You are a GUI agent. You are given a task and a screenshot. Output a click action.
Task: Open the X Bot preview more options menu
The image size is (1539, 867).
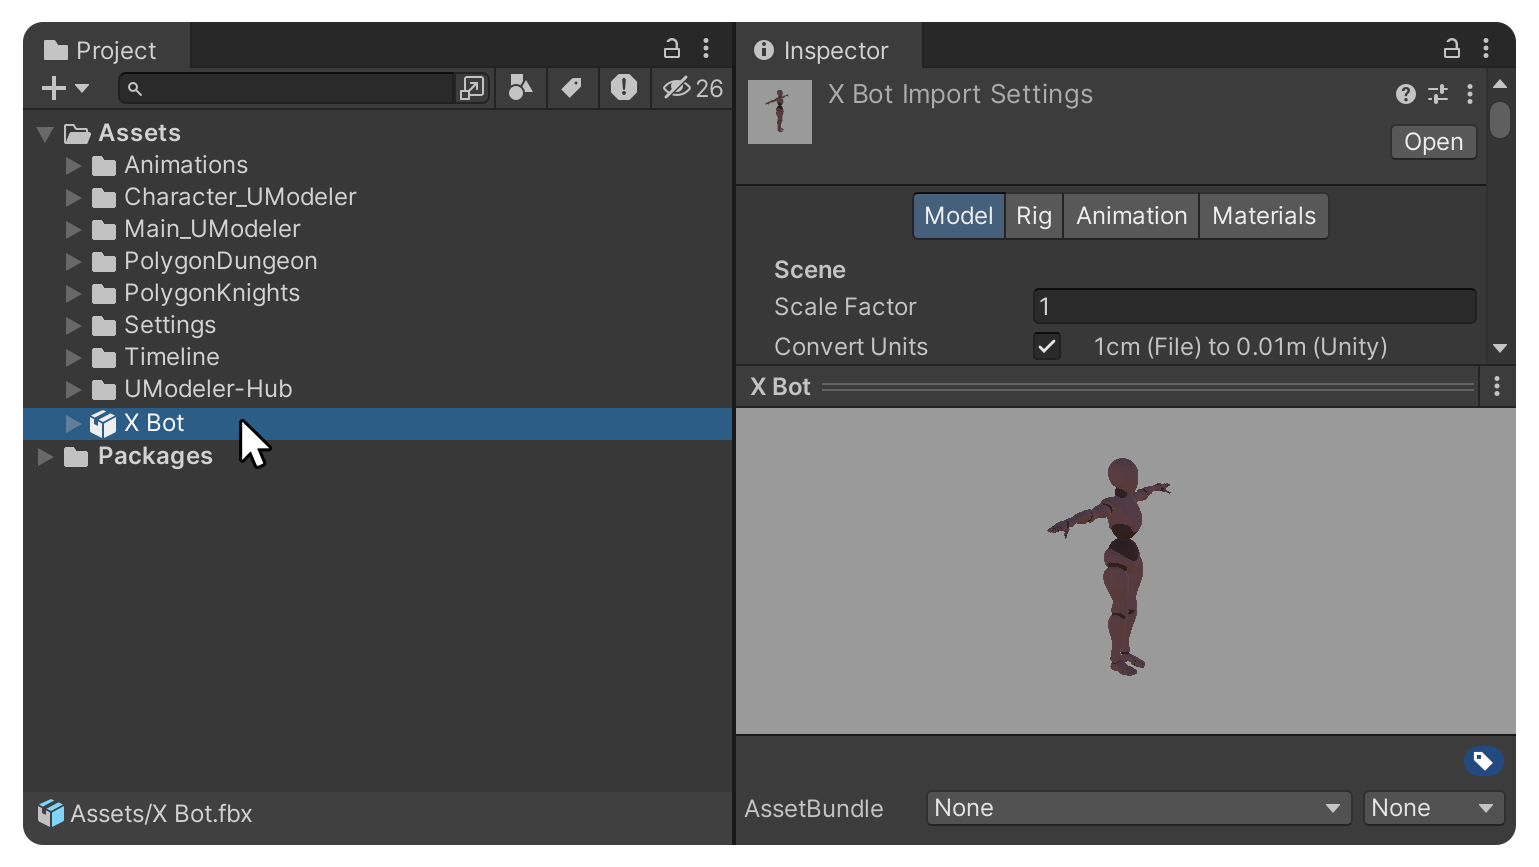pos(1497,387)
